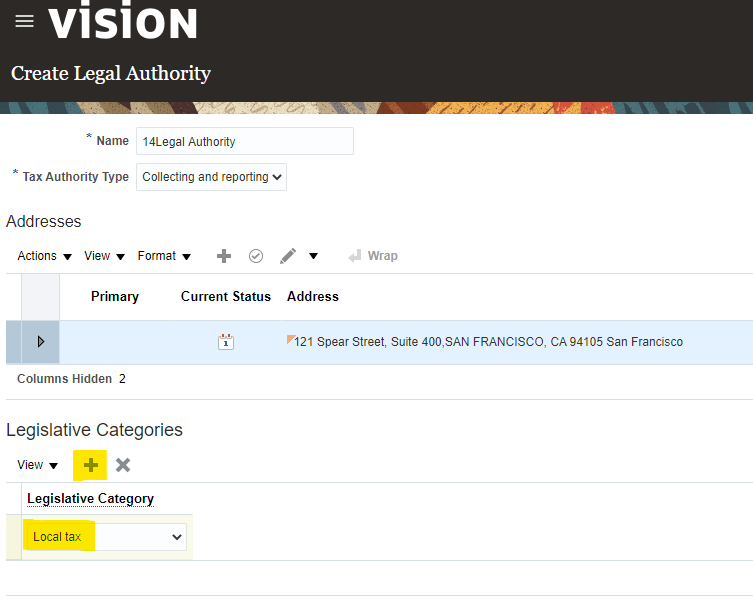Open the Format menu in Addresses
The width and height of the screenshot is (753, 609).
point(164,256)
